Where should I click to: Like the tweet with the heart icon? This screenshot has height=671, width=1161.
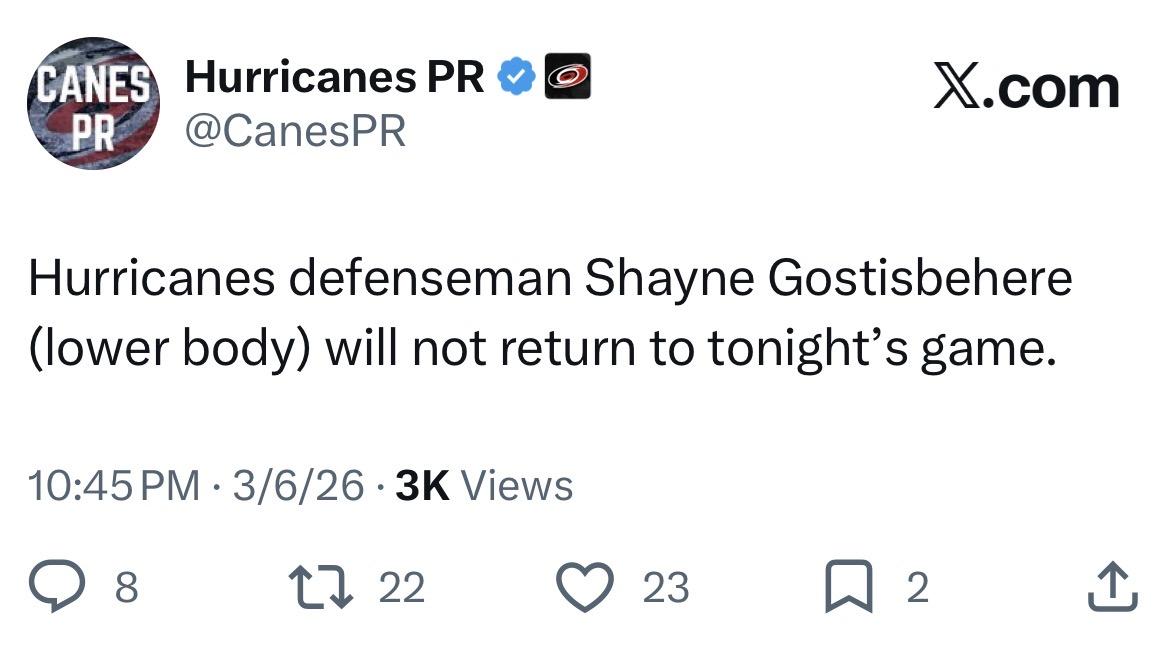(583, 588)
